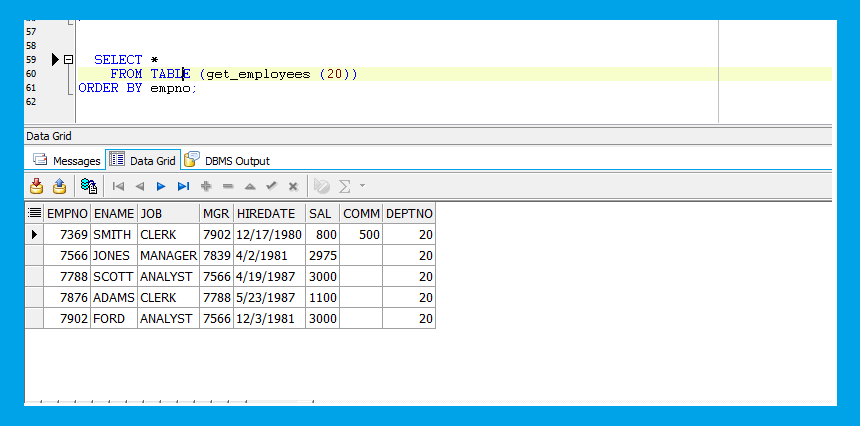Click the export dataset icon with red arrow
860x426 pixels.
click(37, 186)
